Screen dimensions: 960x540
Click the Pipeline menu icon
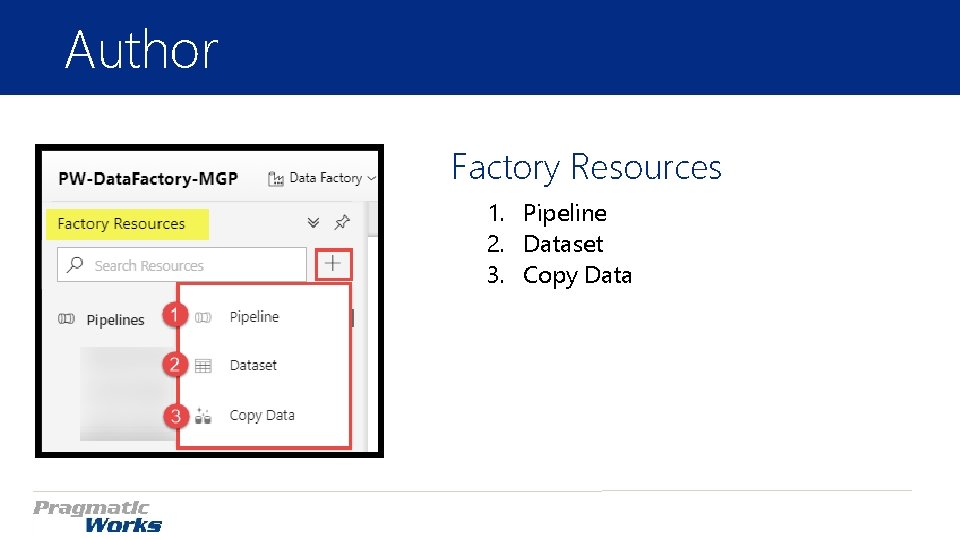pos(203,318)
